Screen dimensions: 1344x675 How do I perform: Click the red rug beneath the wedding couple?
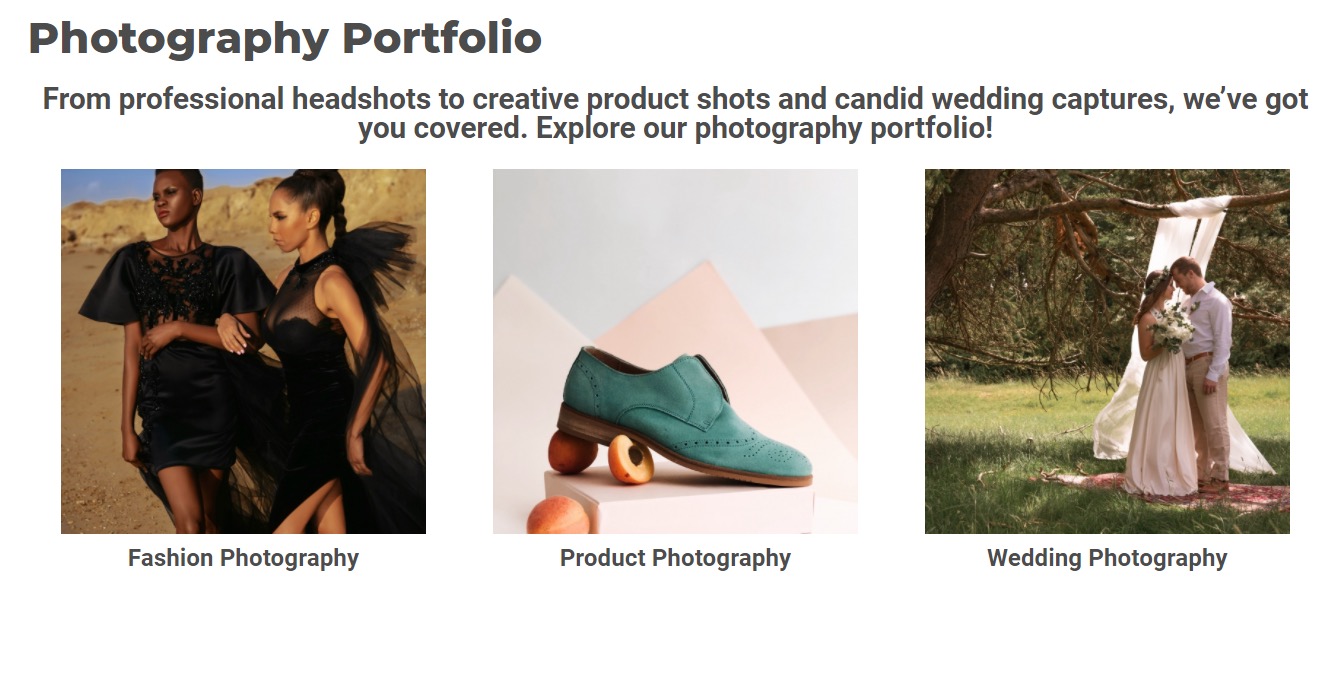1170,492
